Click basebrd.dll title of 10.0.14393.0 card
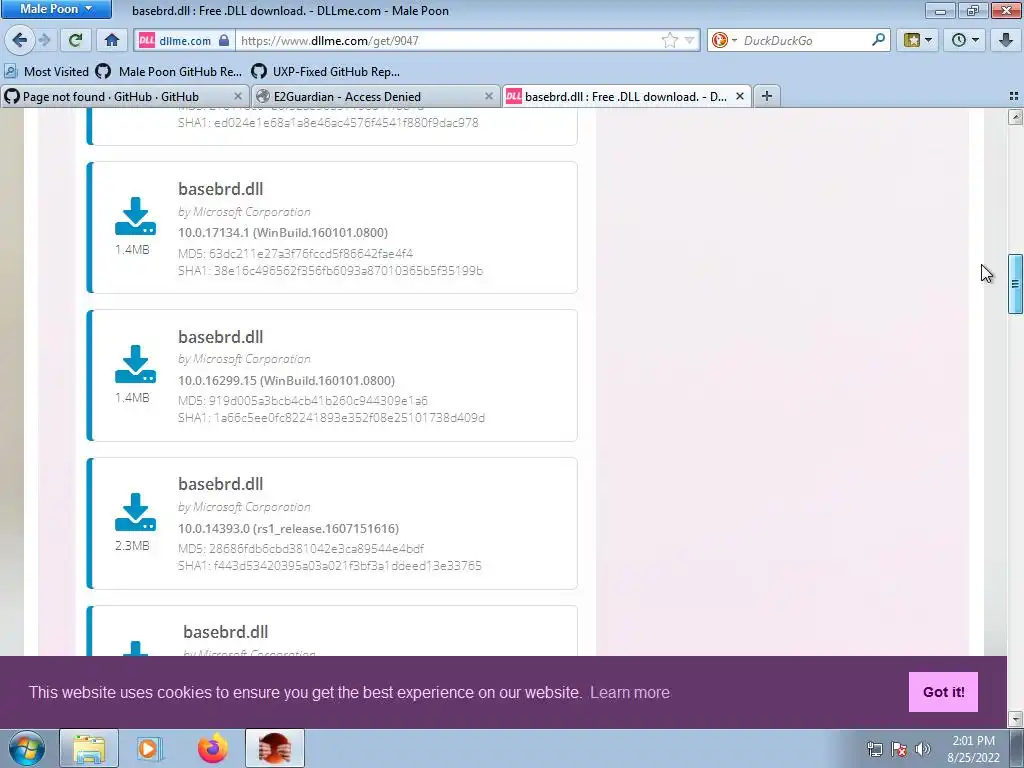1024x768 pixels. [221, 484]
